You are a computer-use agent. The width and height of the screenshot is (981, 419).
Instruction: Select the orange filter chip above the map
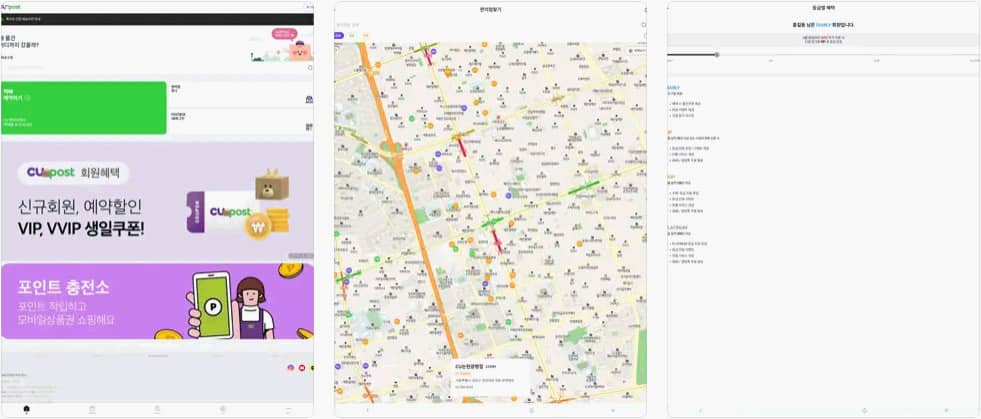tap(366, 36)
